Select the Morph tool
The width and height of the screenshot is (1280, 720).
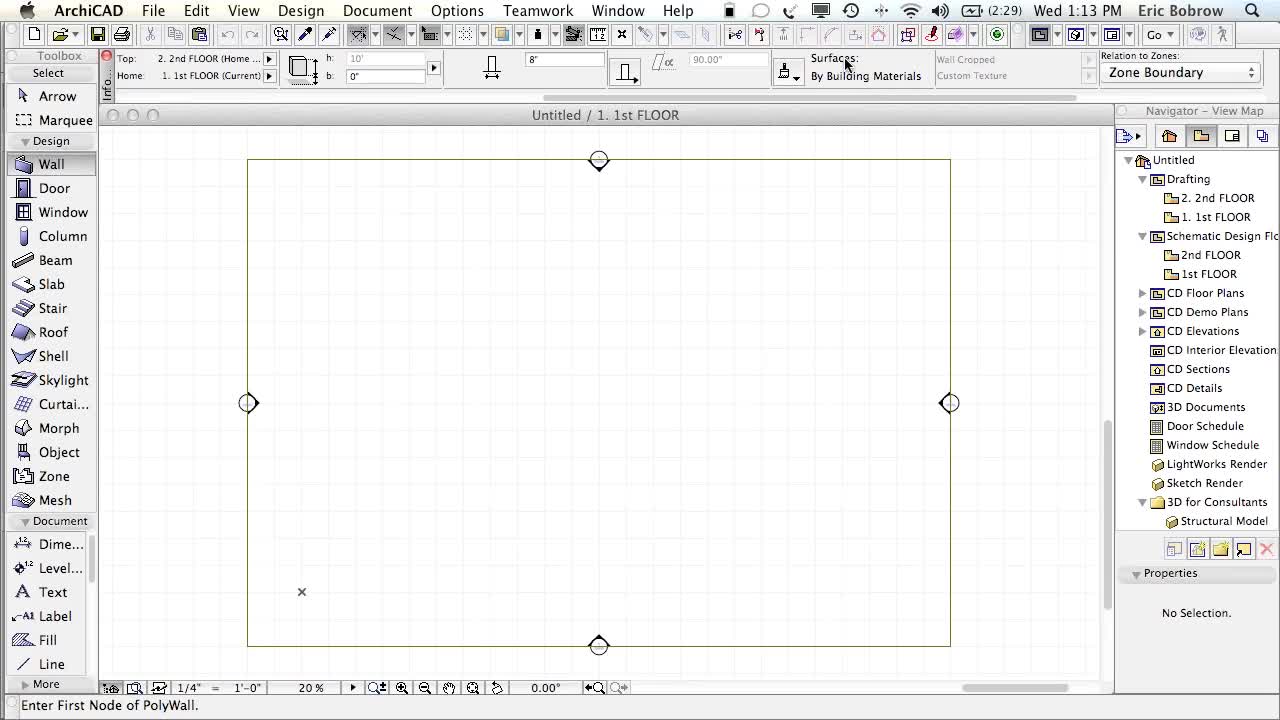tap(52, 428)
